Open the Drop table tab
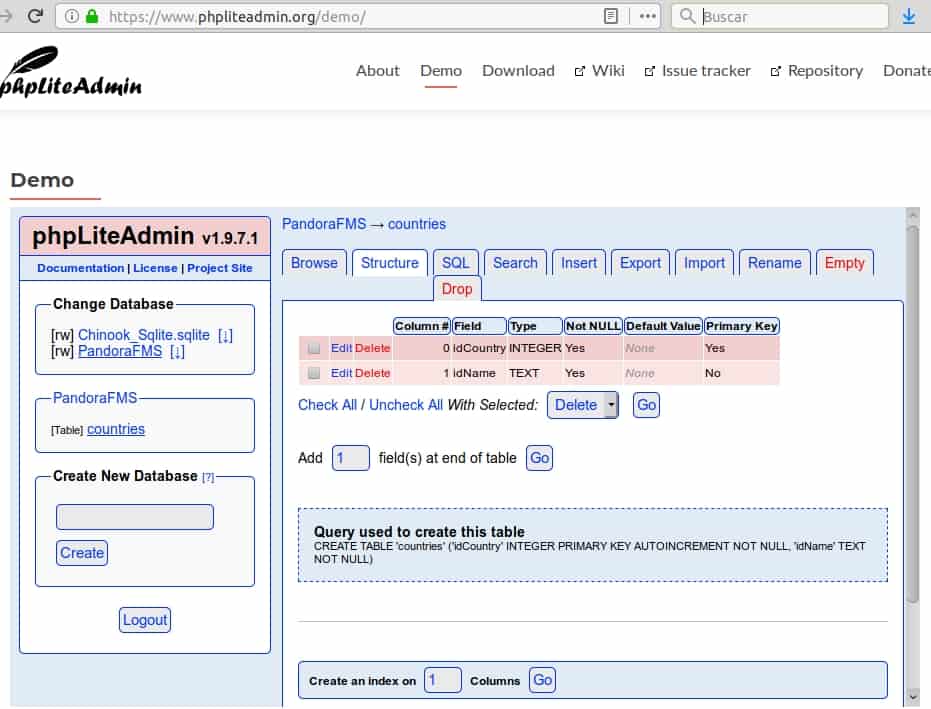 457,289
